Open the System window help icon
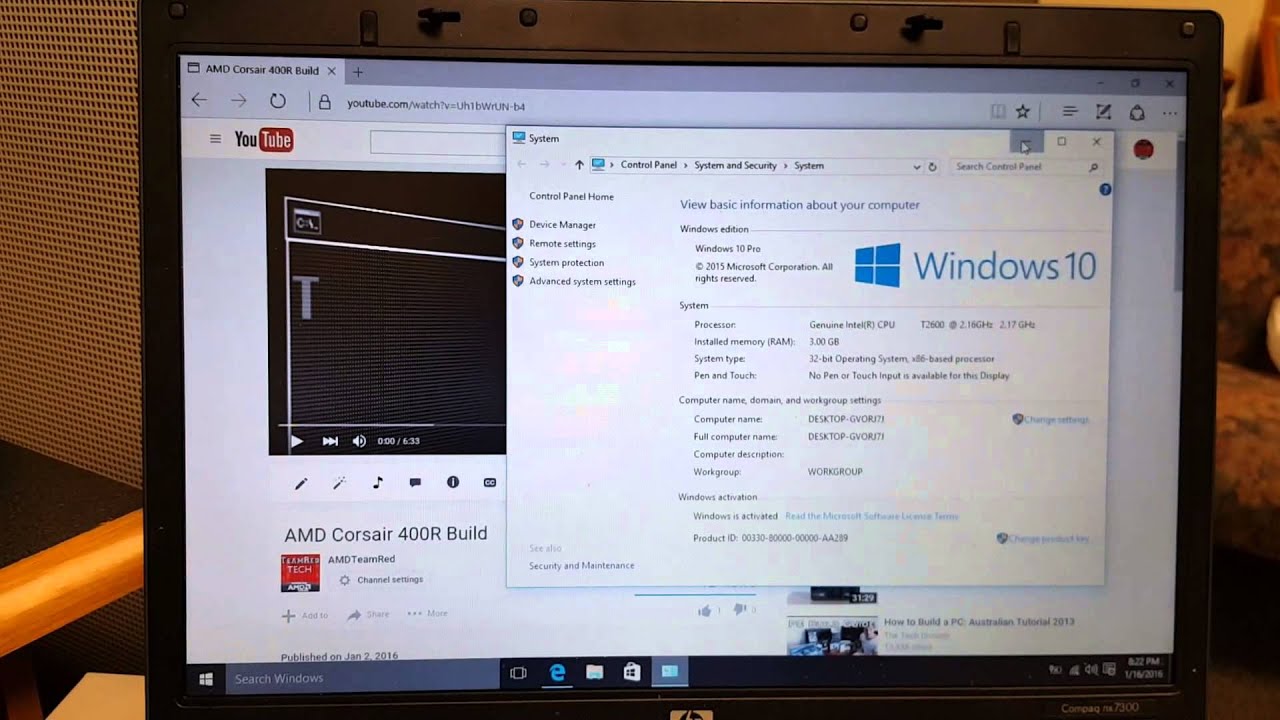The image size is (1280, 720). 1104,189
